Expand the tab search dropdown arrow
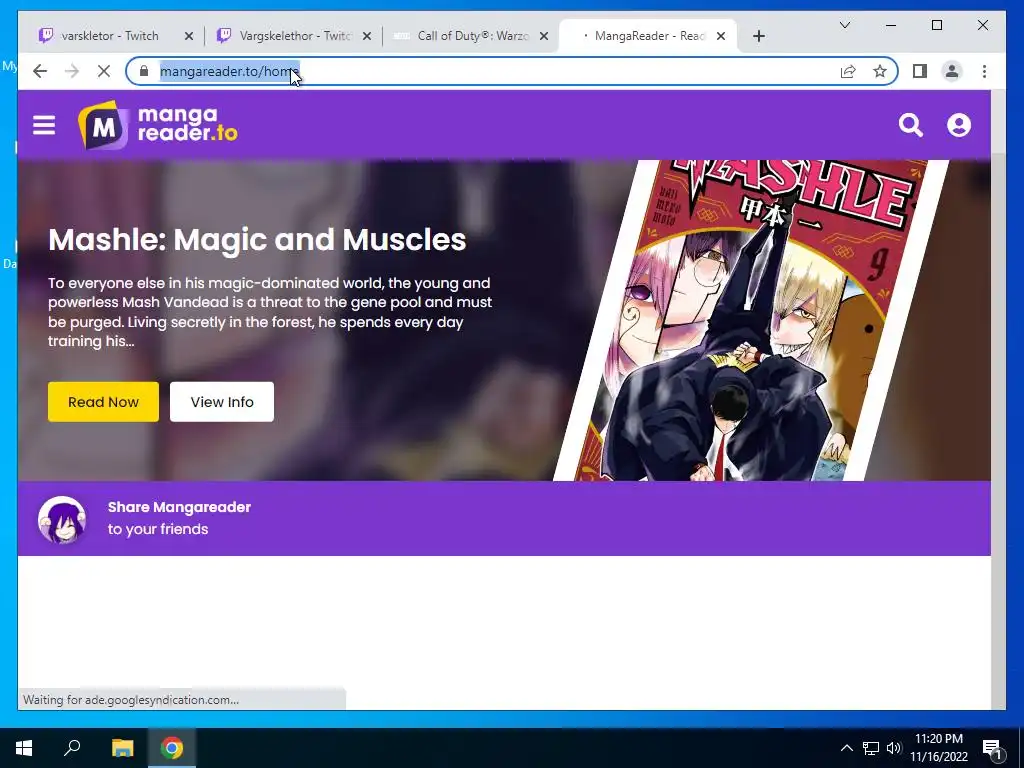Viewport: 1024px width, 768px height. (x=844, y=25)
